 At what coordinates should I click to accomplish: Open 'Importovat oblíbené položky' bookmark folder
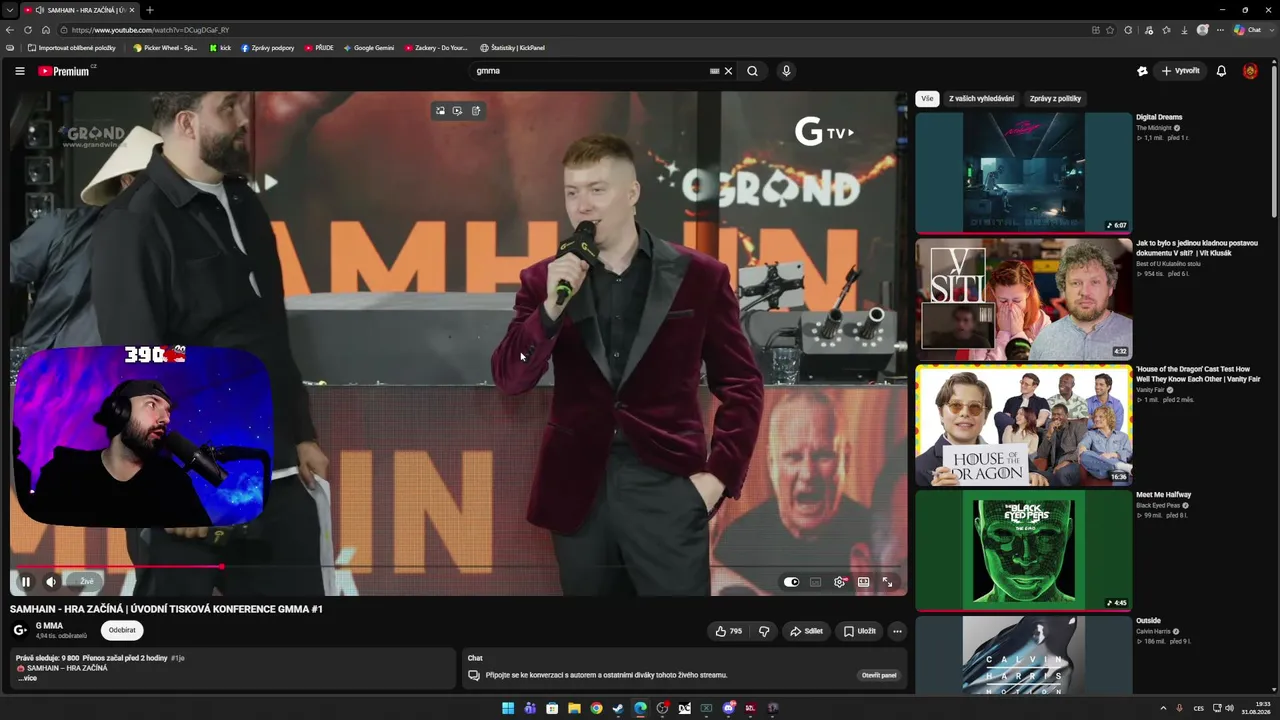72,48
